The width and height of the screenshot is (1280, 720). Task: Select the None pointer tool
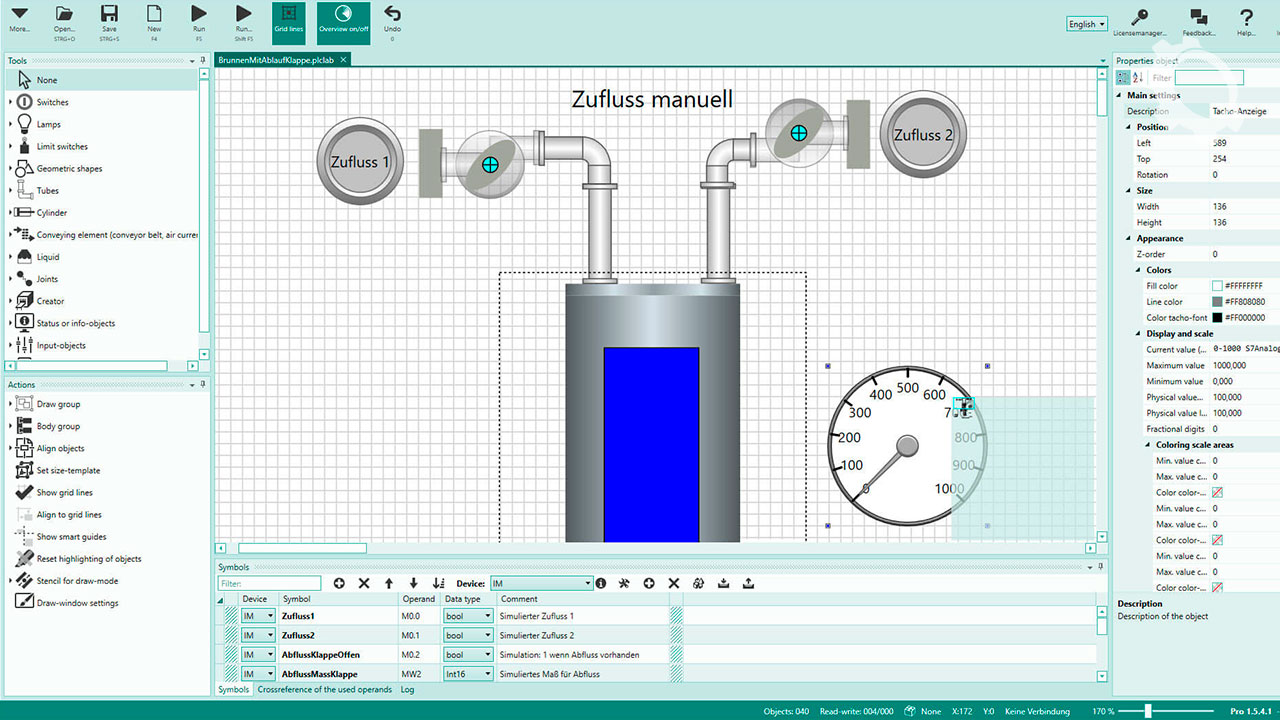point(103,80)
